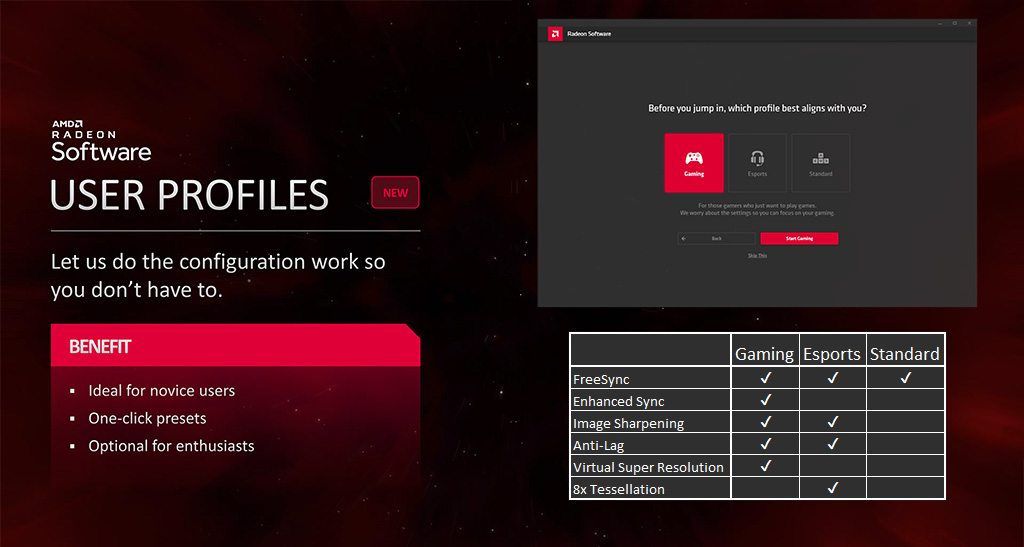Click the Back button
The height and width of the screenshot is (547, 1024).
pyautogui.click(x=716, y=239)
